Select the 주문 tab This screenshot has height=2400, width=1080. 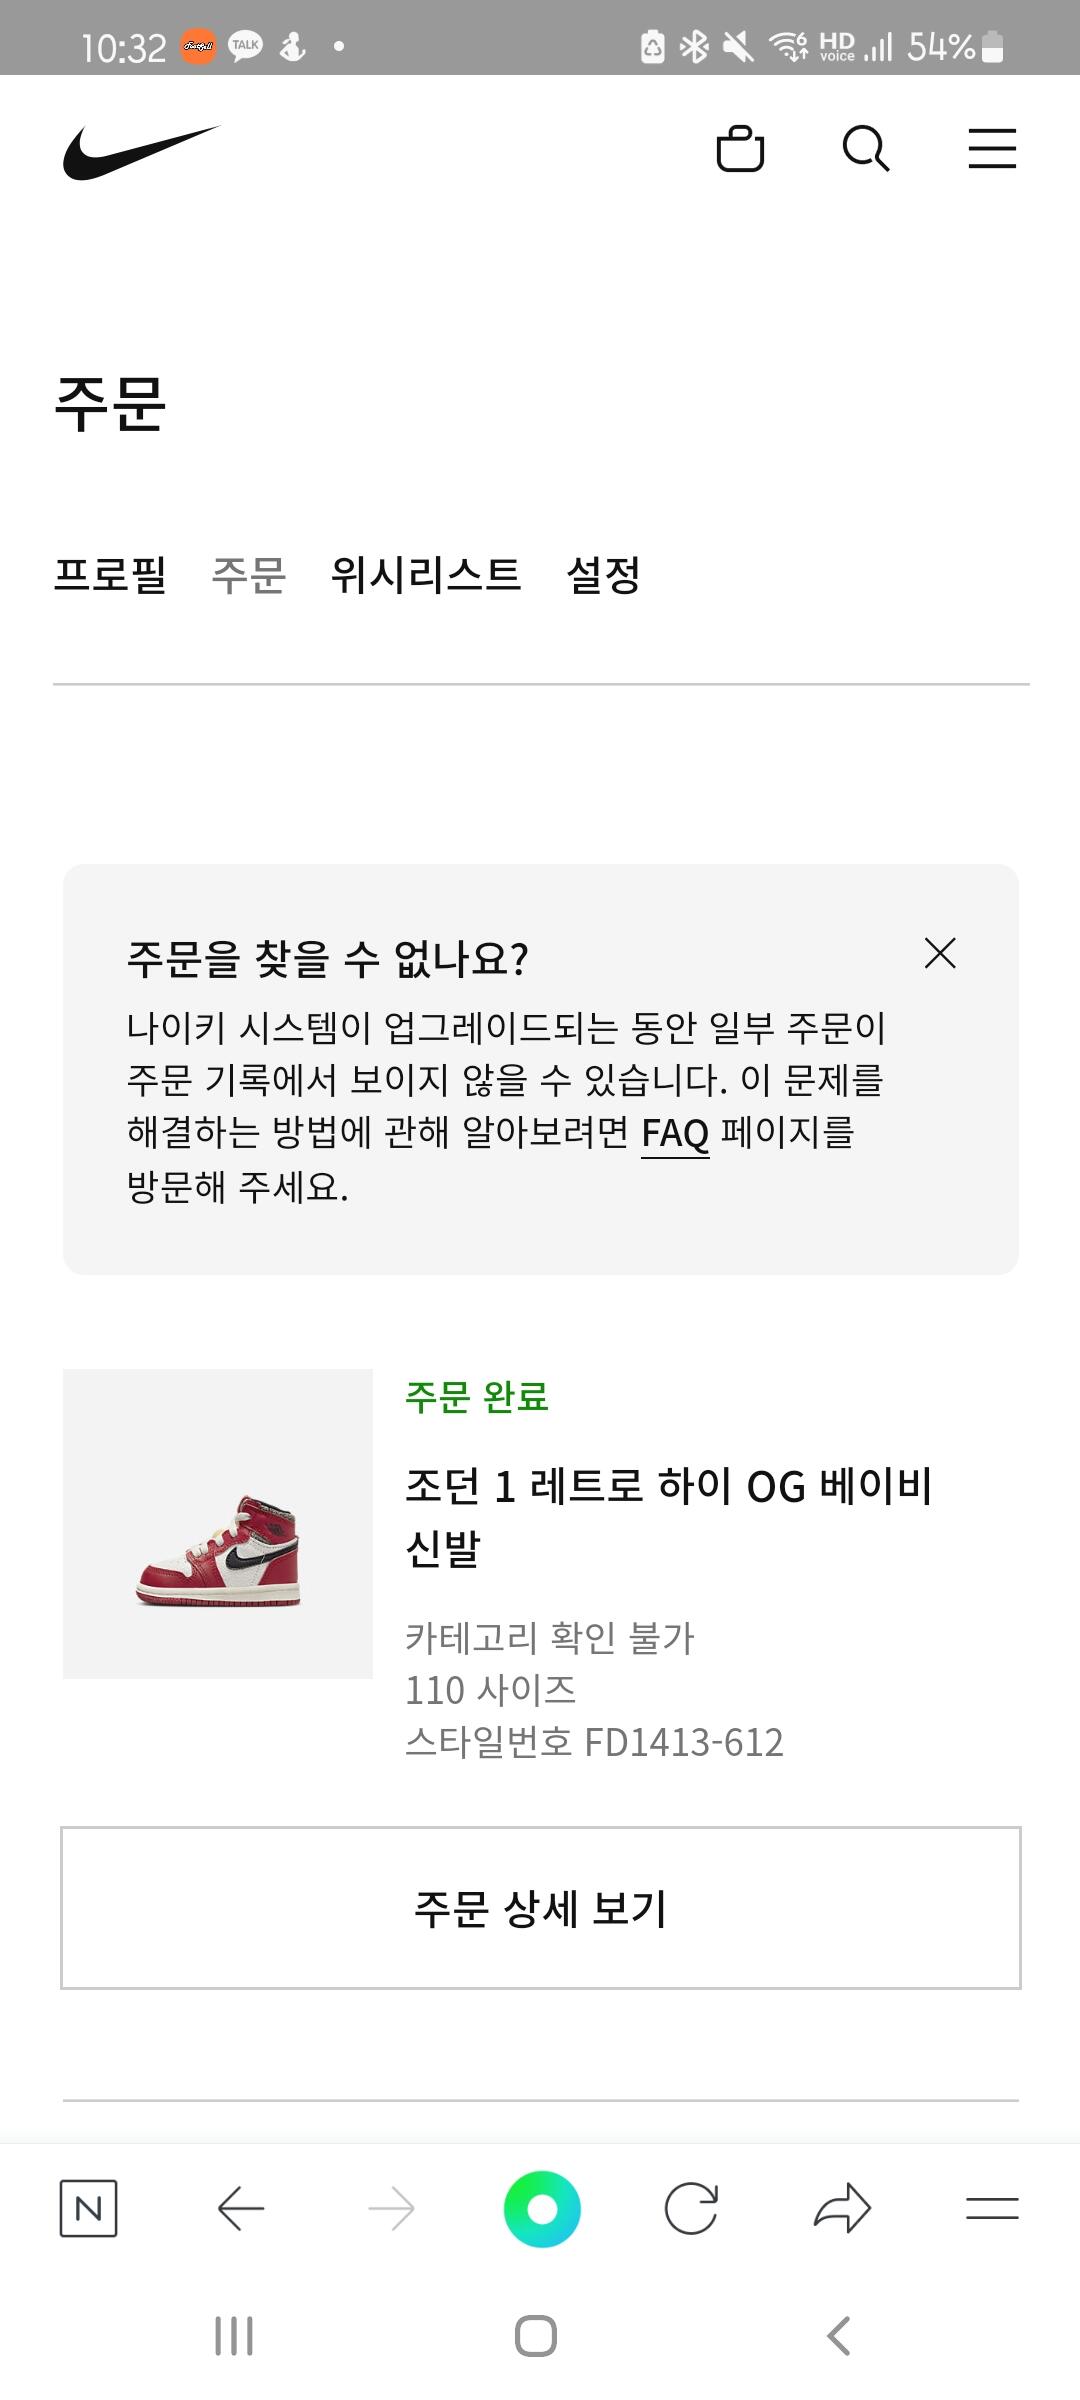[249, 575]
